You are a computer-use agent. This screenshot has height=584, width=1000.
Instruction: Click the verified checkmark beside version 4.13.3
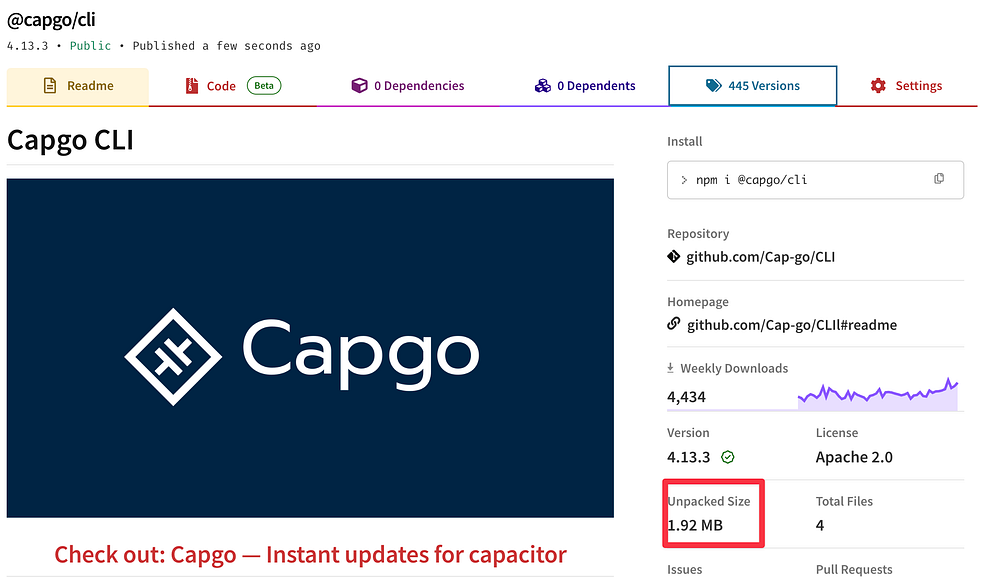[728, 457]
